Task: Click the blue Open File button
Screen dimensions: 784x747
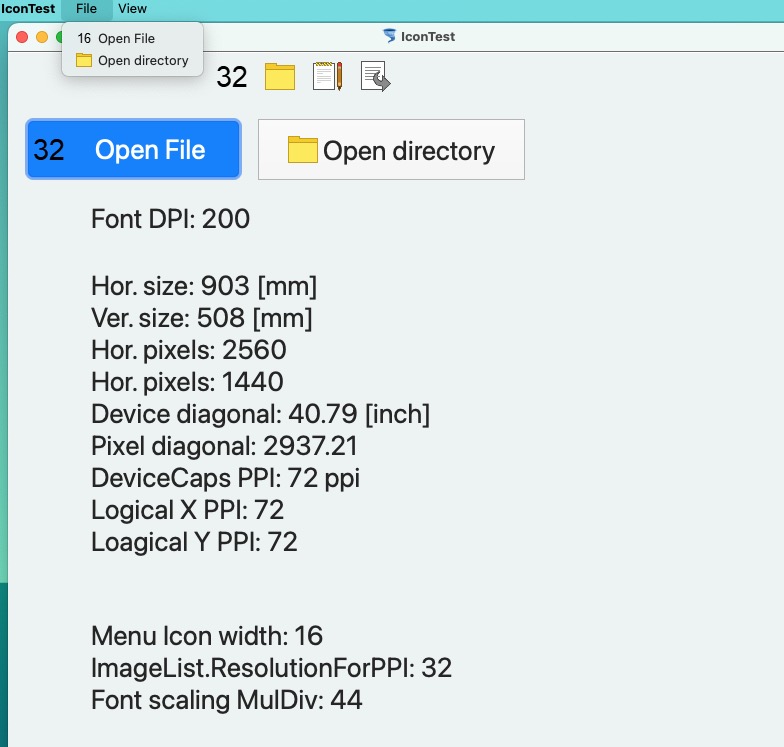Action: [134, 149]
